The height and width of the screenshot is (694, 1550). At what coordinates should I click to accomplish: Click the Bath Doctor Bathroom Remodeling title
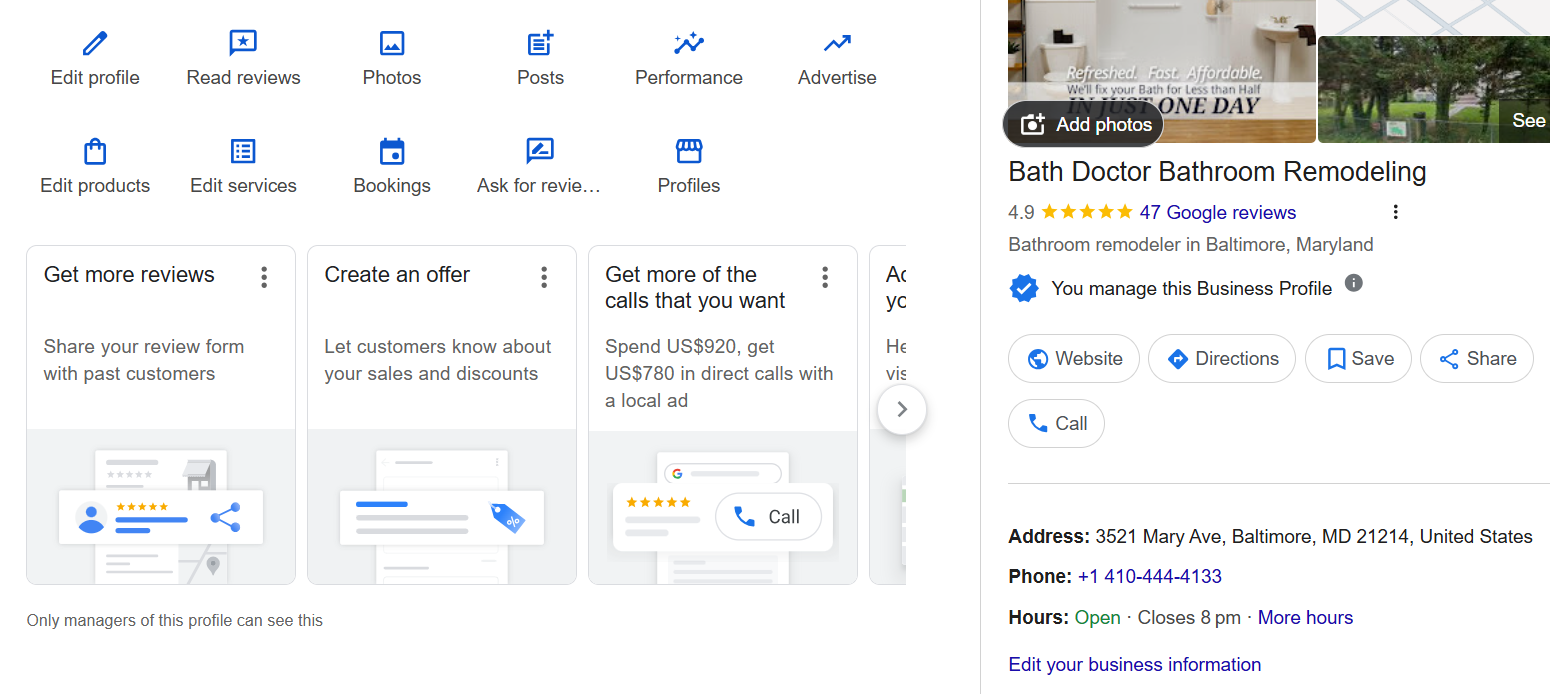pyautogui.click(x=1217, y=172)
